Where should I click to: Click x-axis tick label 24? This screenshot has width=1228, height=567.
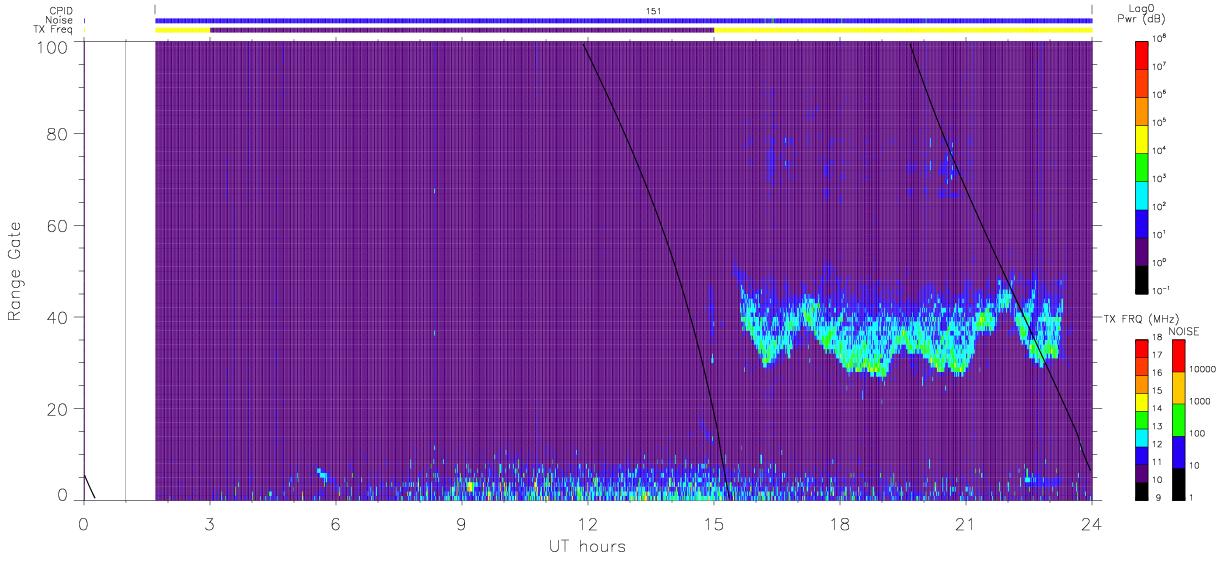pos(1091,523)
